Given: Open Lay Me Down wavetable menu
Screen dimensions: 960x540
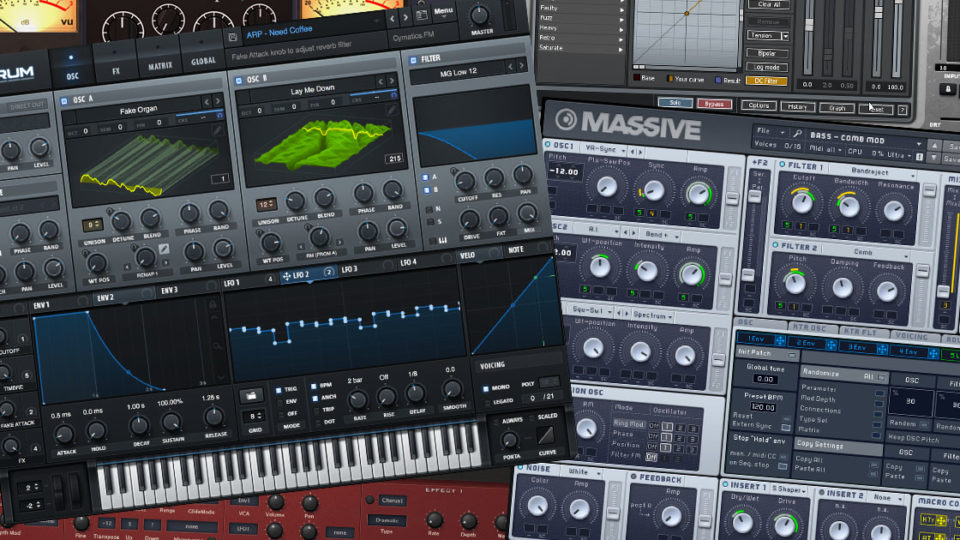Looking at the screenshot, I should click(x=312, y=90).
